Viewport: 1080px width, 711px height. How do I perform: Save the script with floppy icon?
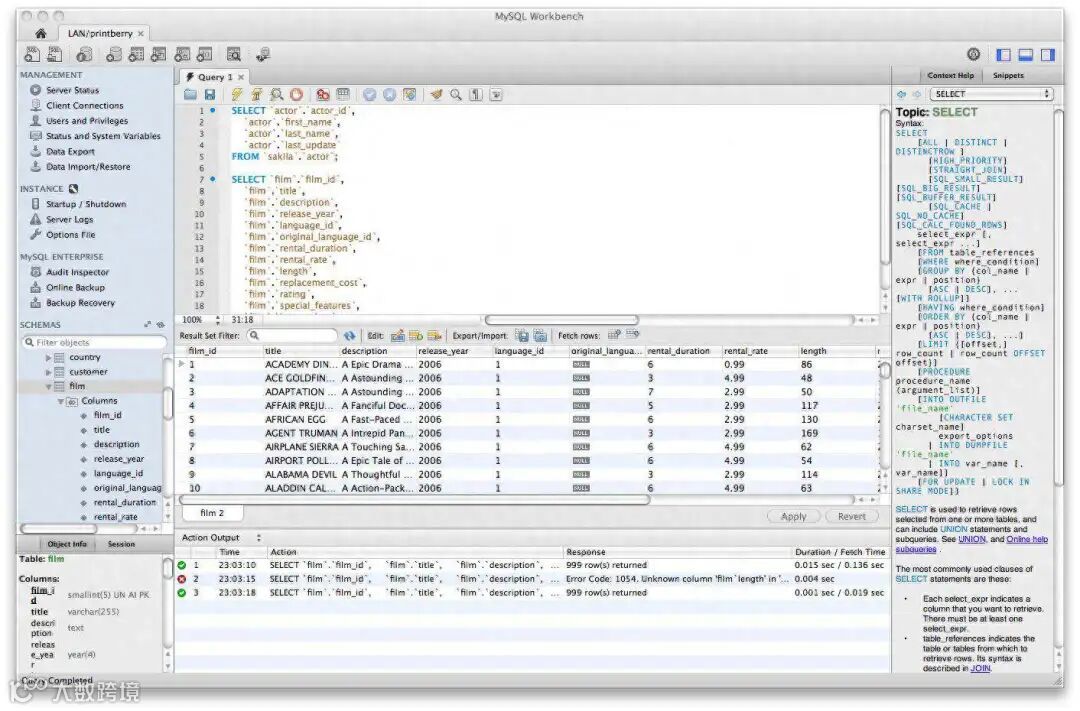tap(210, 95)
